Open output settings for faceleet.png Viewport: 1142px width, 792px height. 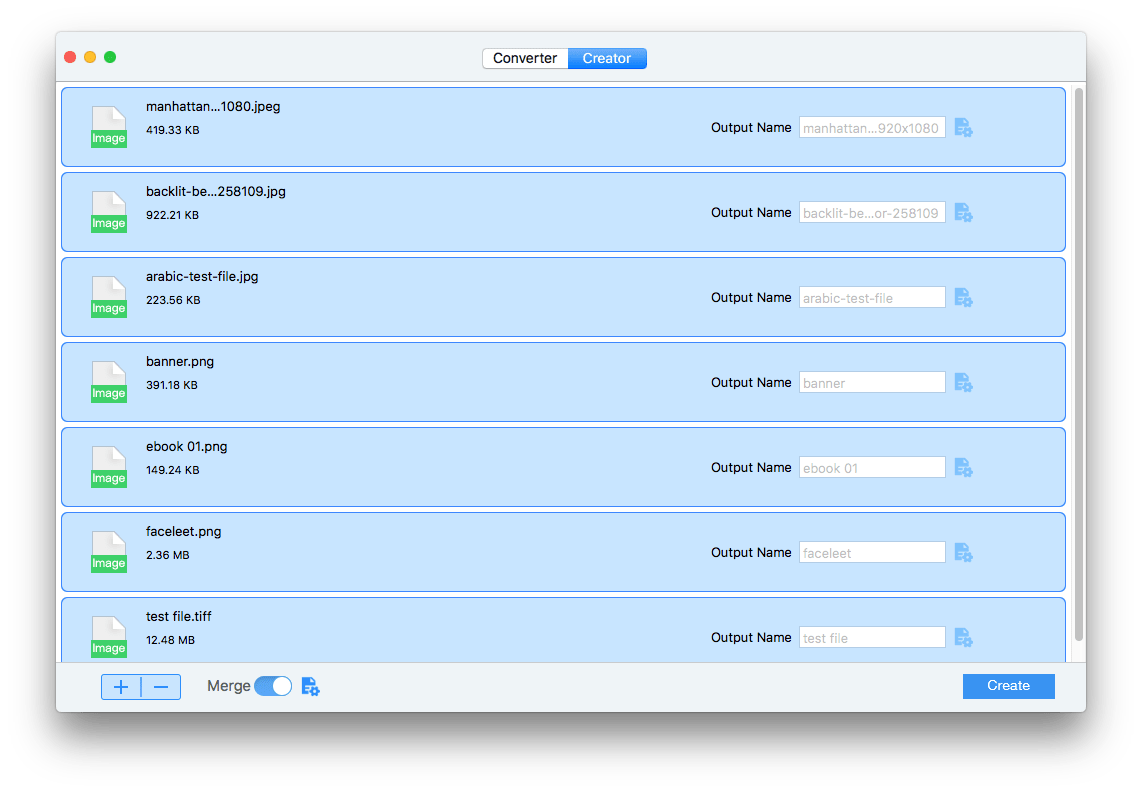[x=963, y=552]
